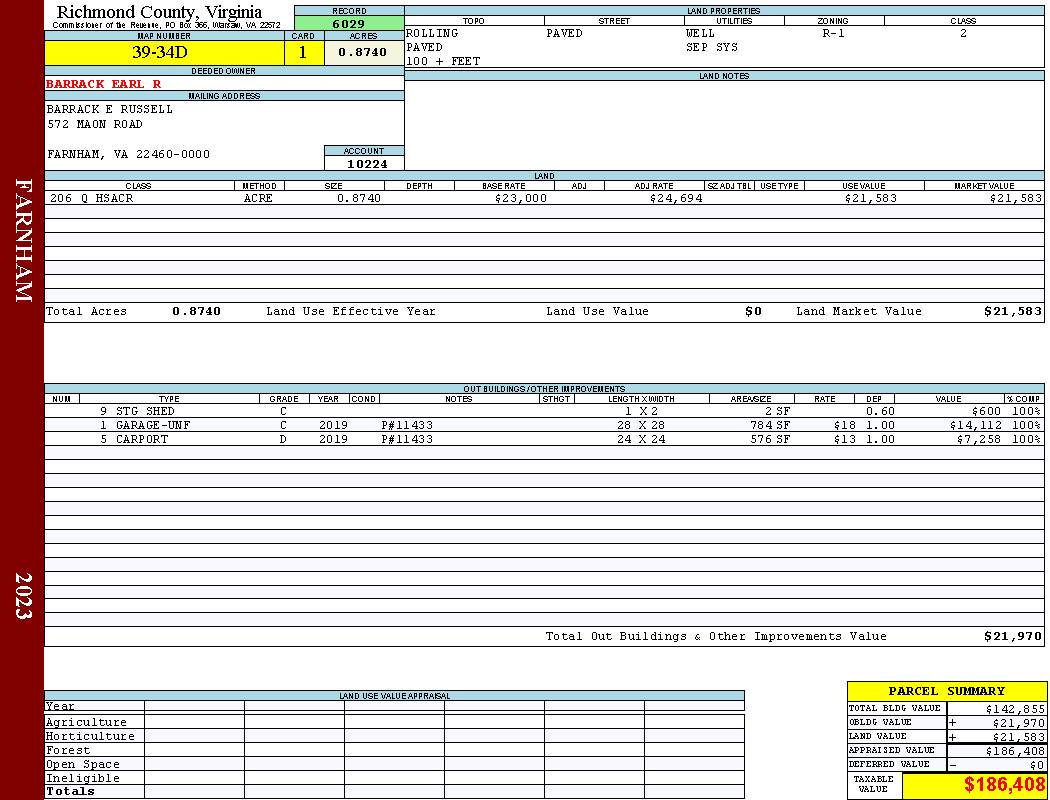Click the 2023 year in sidebar

point(23,595)
